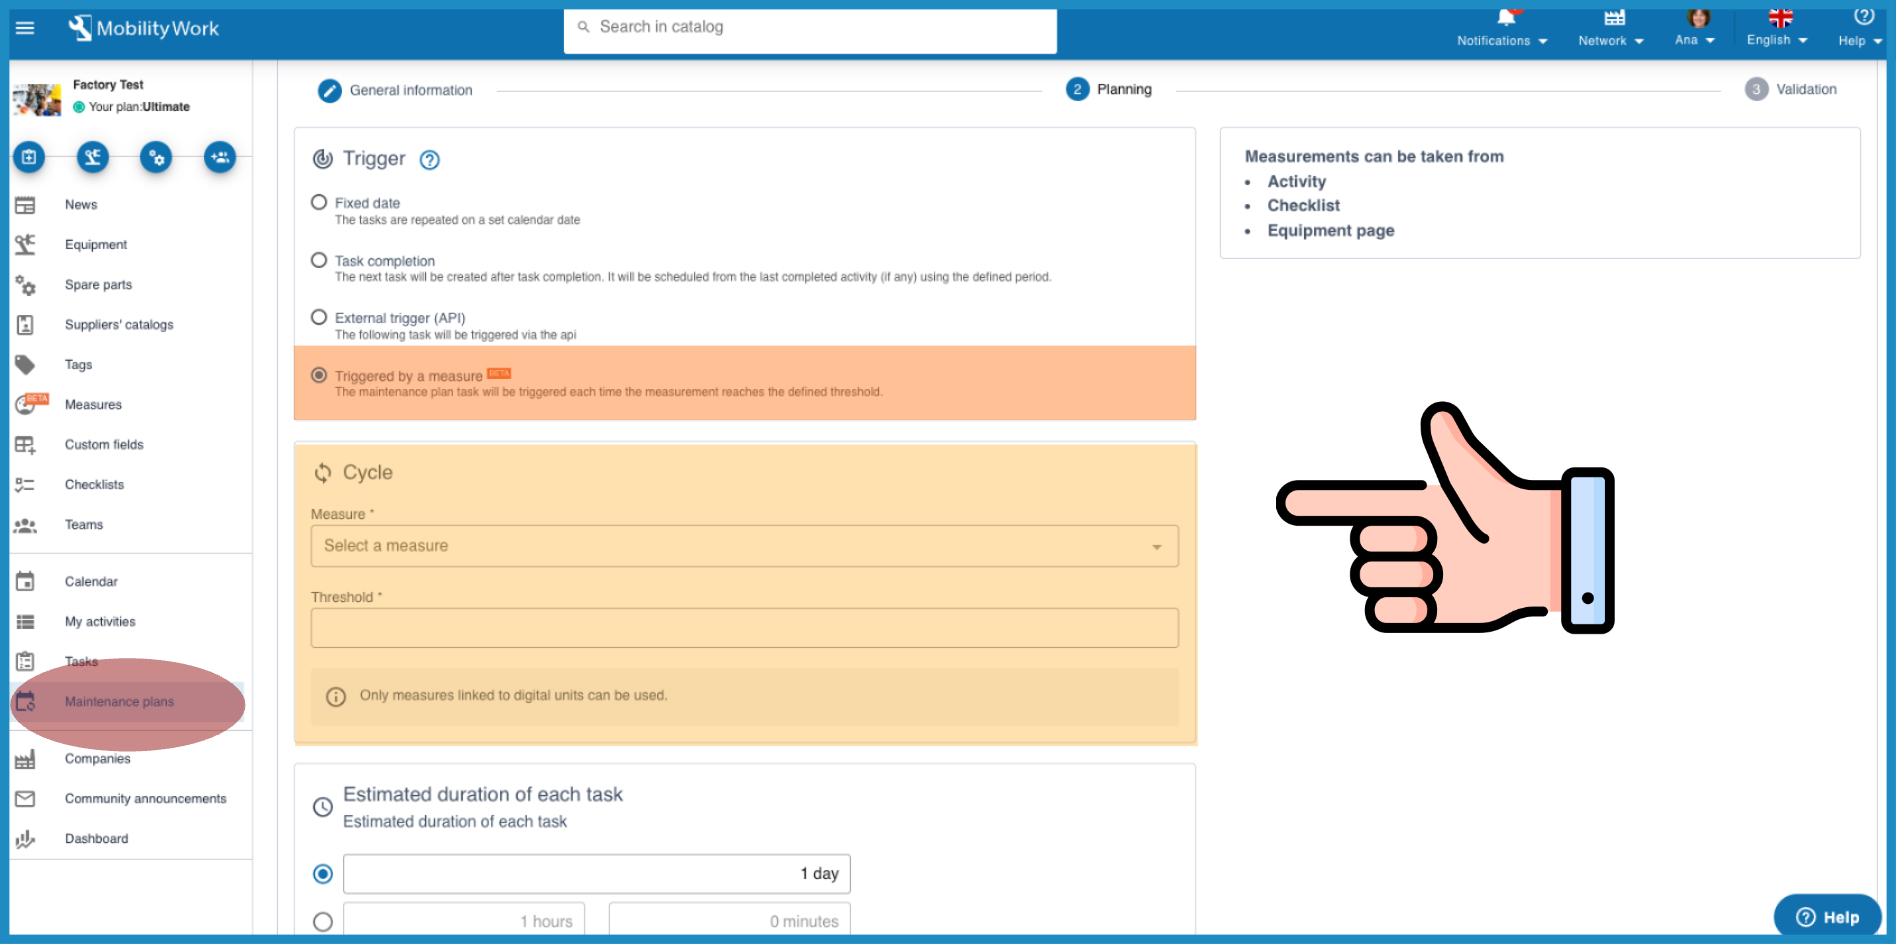Open the Spare parts sidebar item
The width and height of the screenshot is (1896, 944).
98,285
